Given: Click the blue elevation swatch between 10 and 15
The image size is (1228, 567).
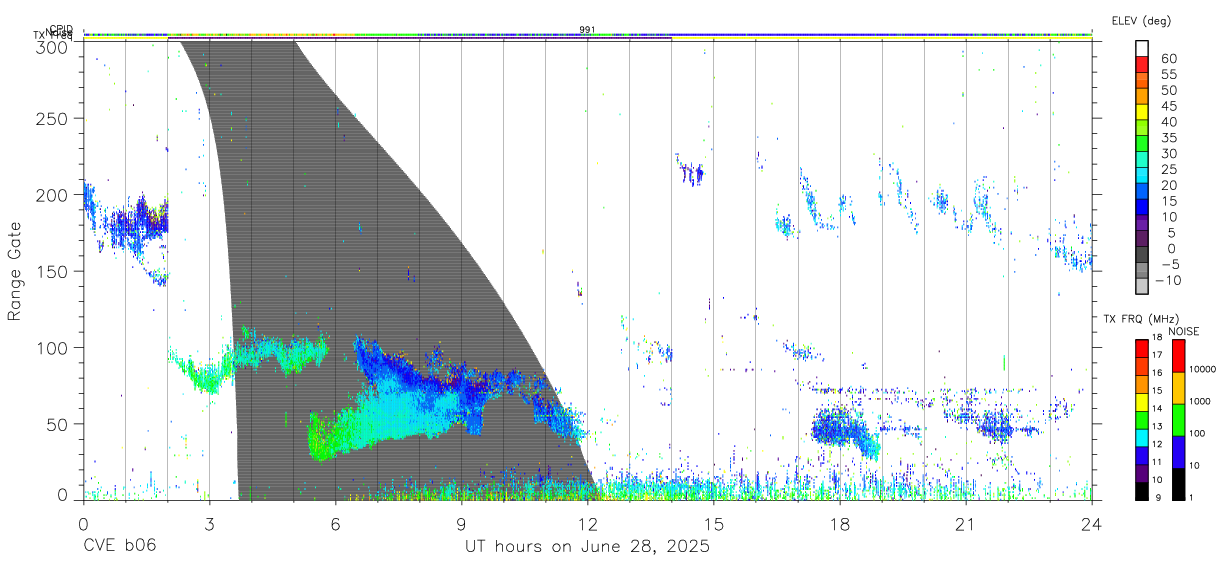Looking at the screenshot, I should [x=1142, y=209].
